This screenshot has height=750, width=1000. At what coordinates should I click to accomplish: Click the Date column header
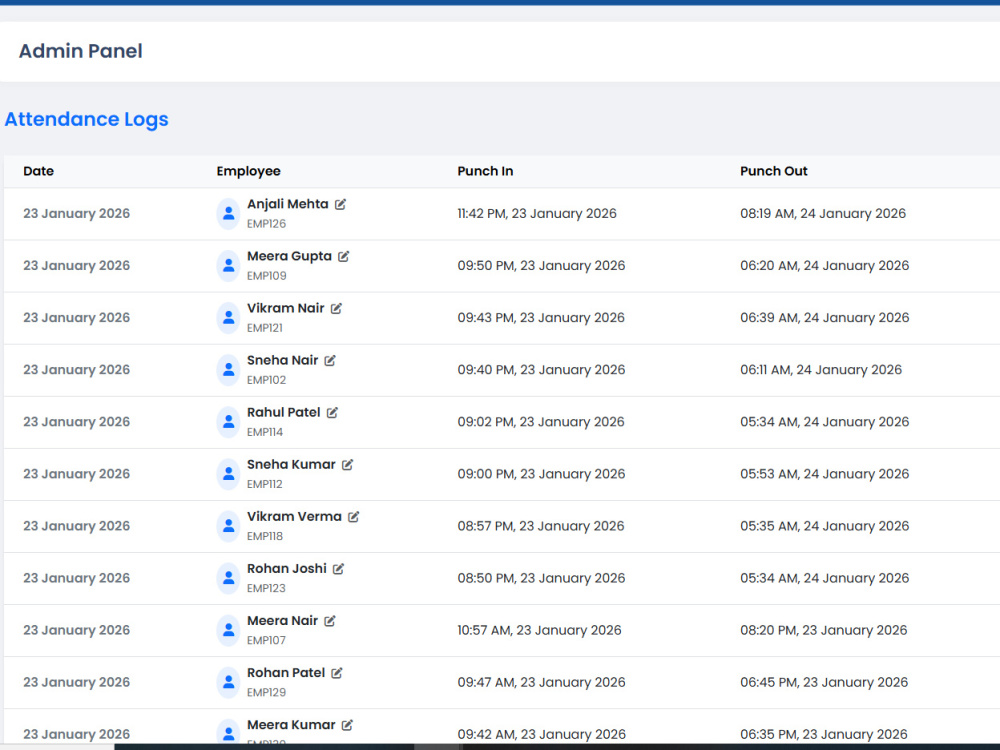38,171
